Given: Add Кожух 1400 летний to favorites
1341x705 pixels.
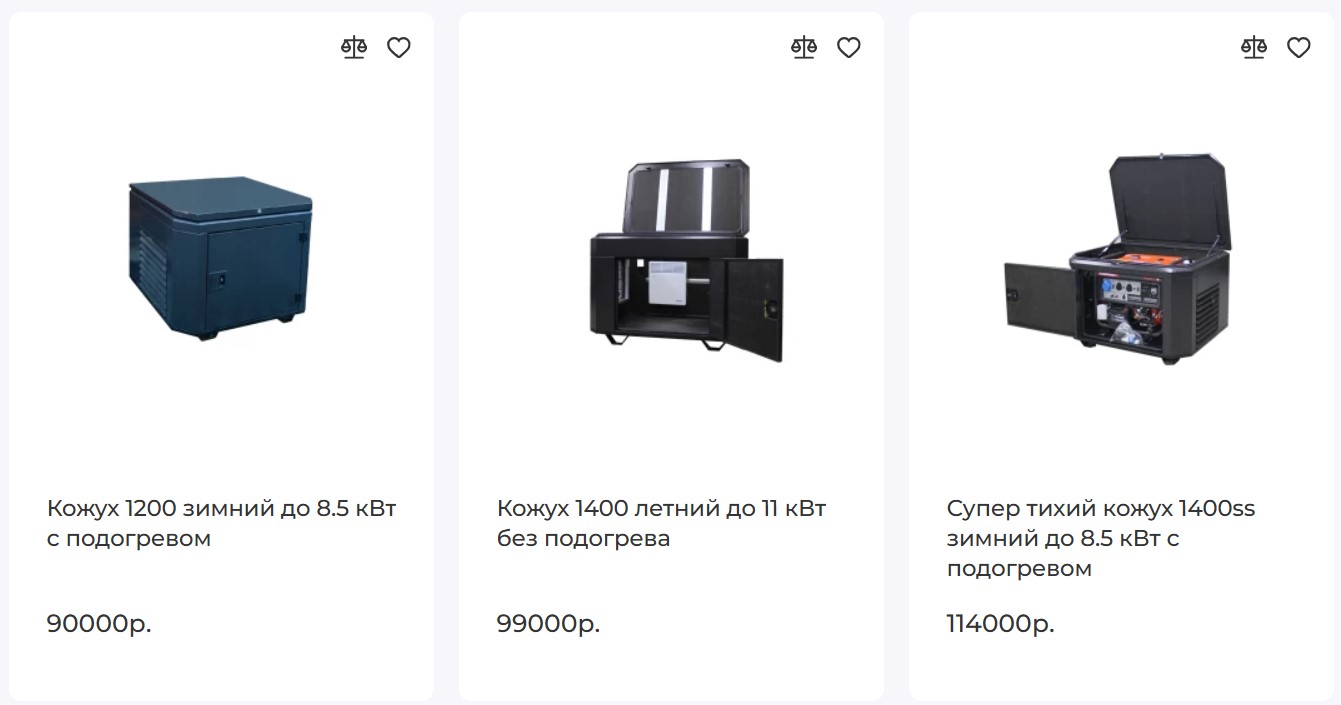Looking at the screenshot, I should click(x=849, y=47).
